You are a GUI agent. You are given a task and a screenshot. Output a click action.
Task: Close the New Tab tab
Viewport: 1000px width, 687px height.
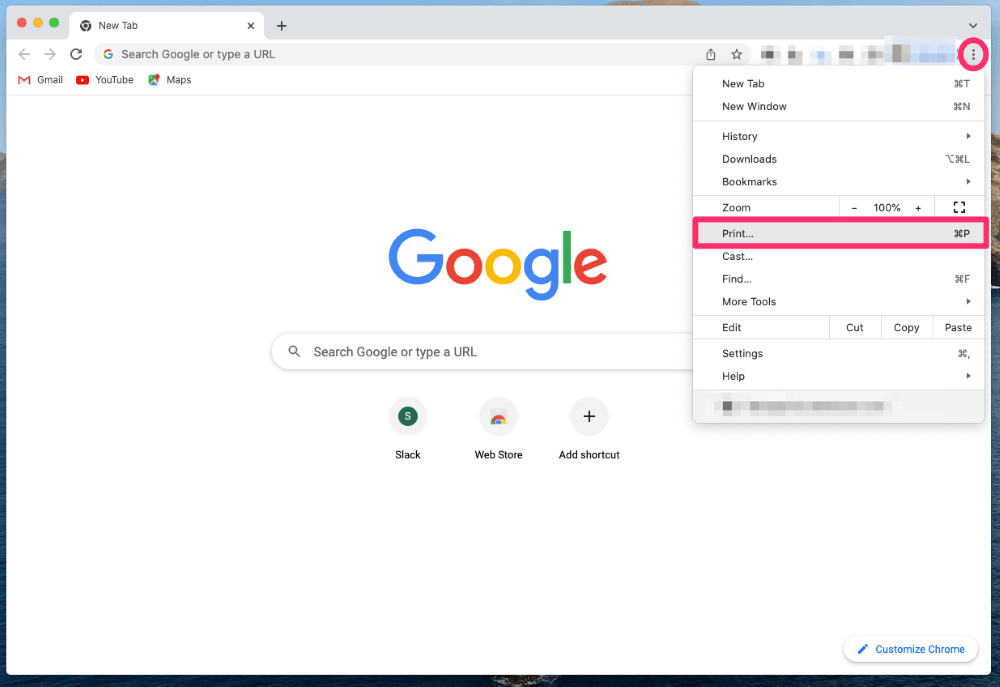[251, 26]
